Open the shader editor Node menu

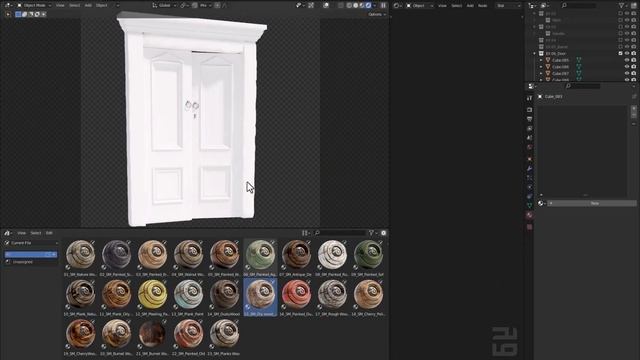[x=482, y=6]
